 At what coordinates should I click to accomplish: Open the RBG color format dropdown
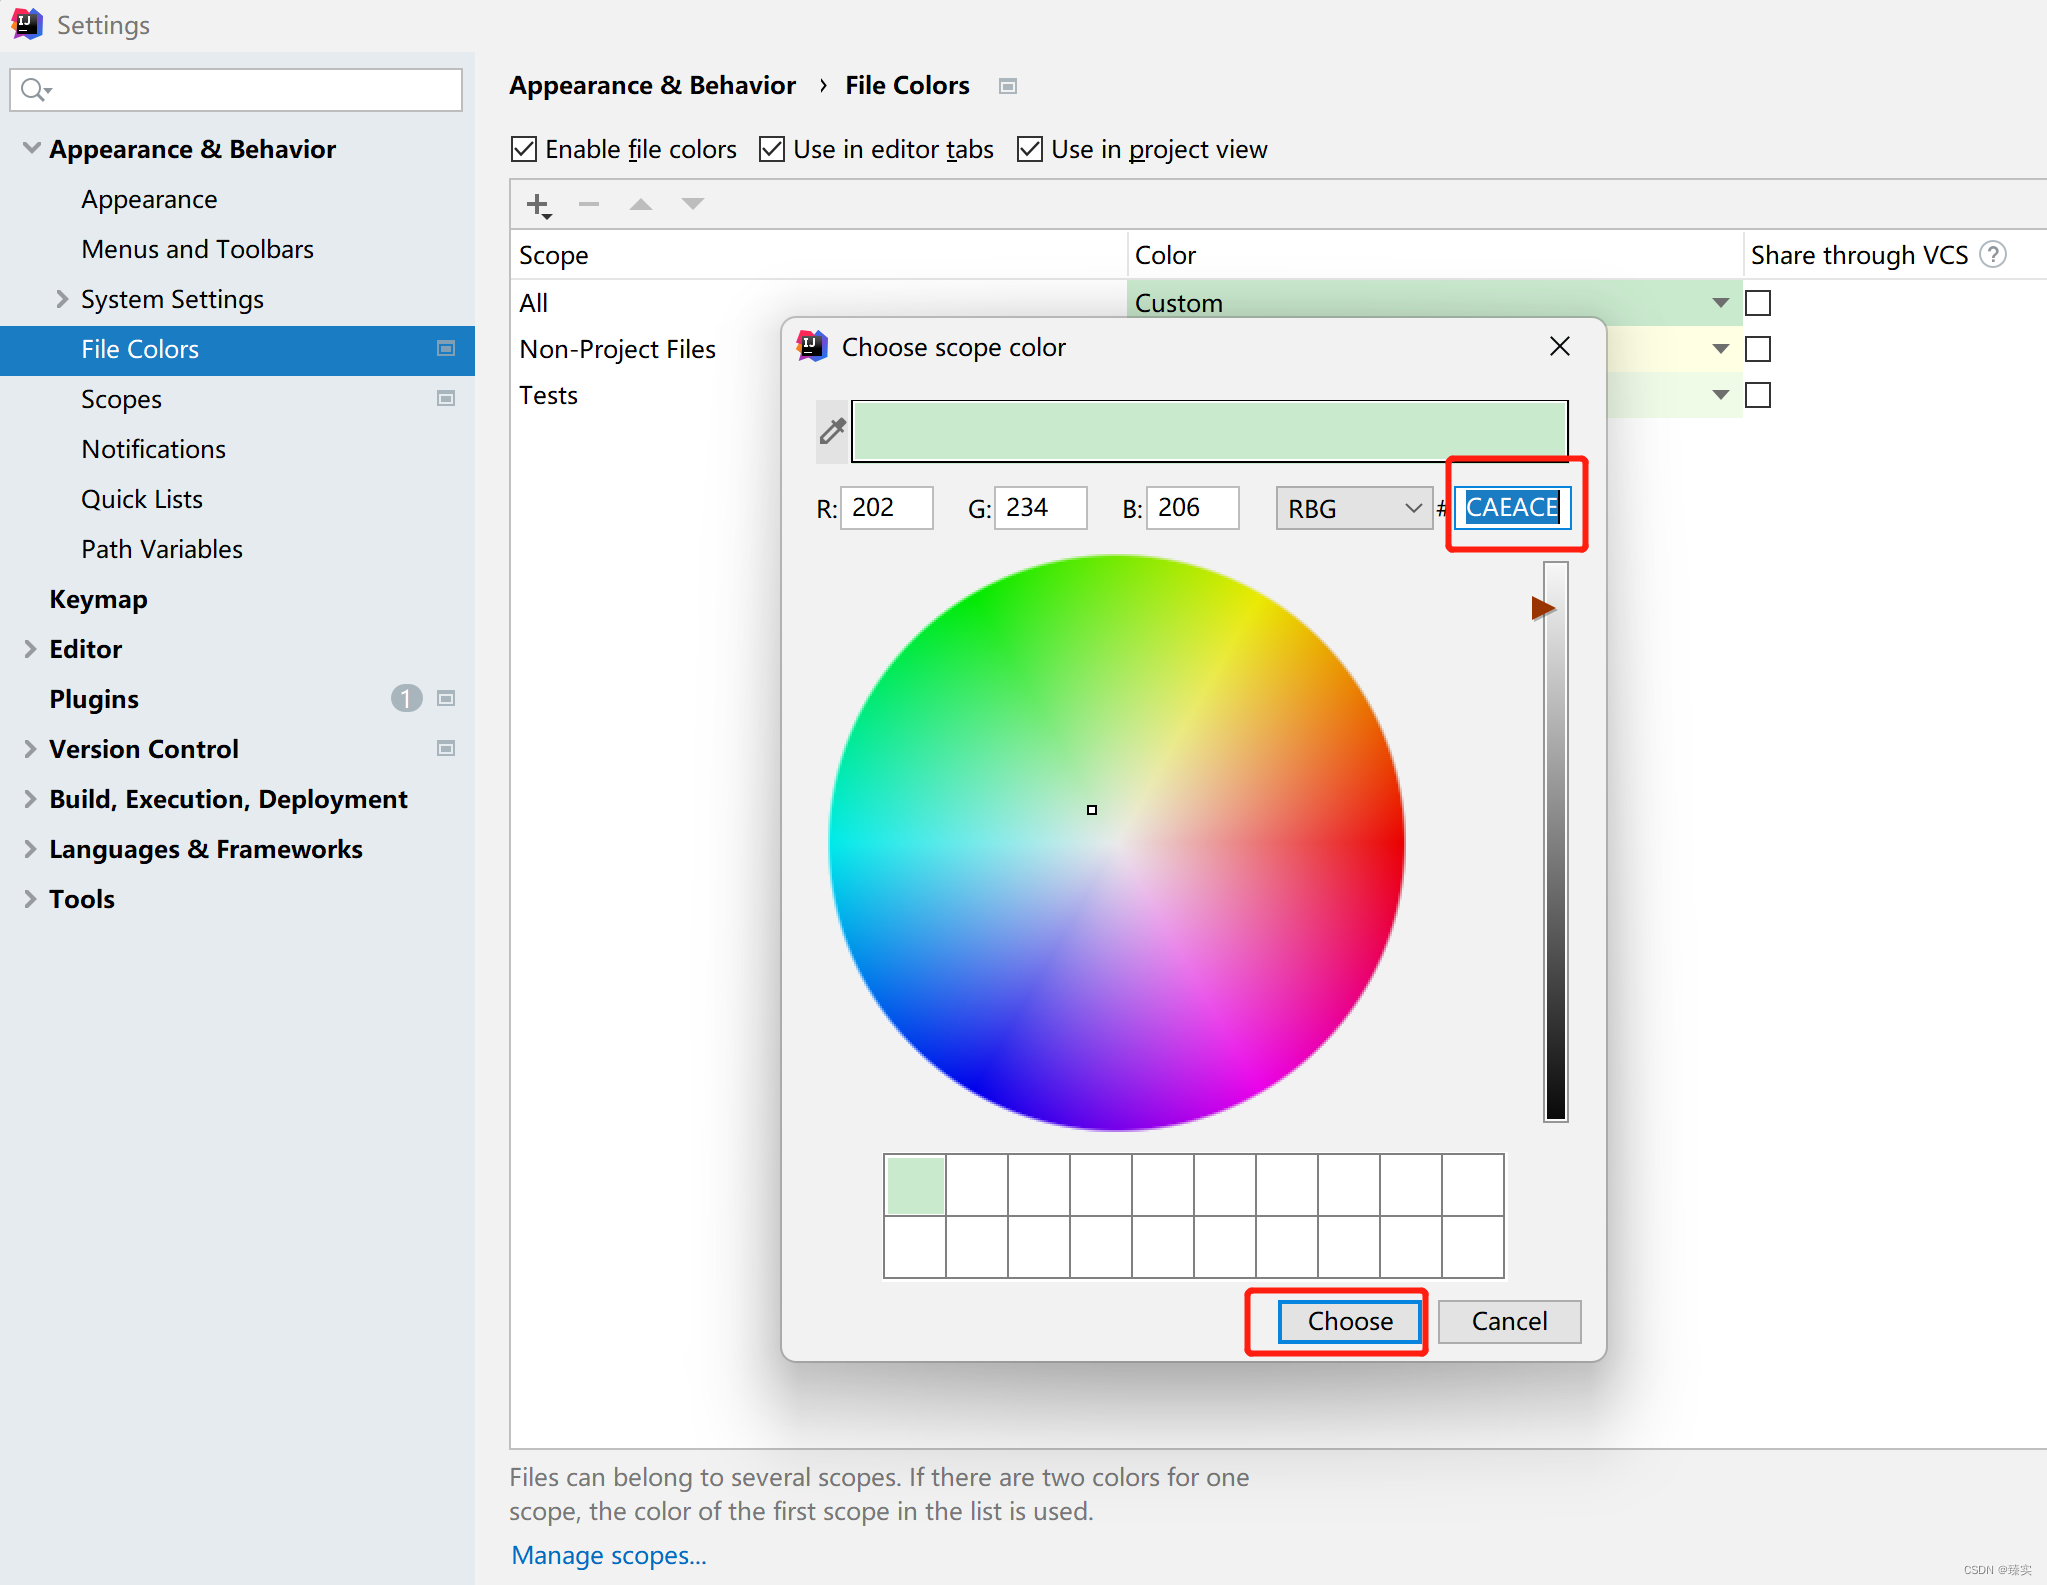(x=1353, y=508)
